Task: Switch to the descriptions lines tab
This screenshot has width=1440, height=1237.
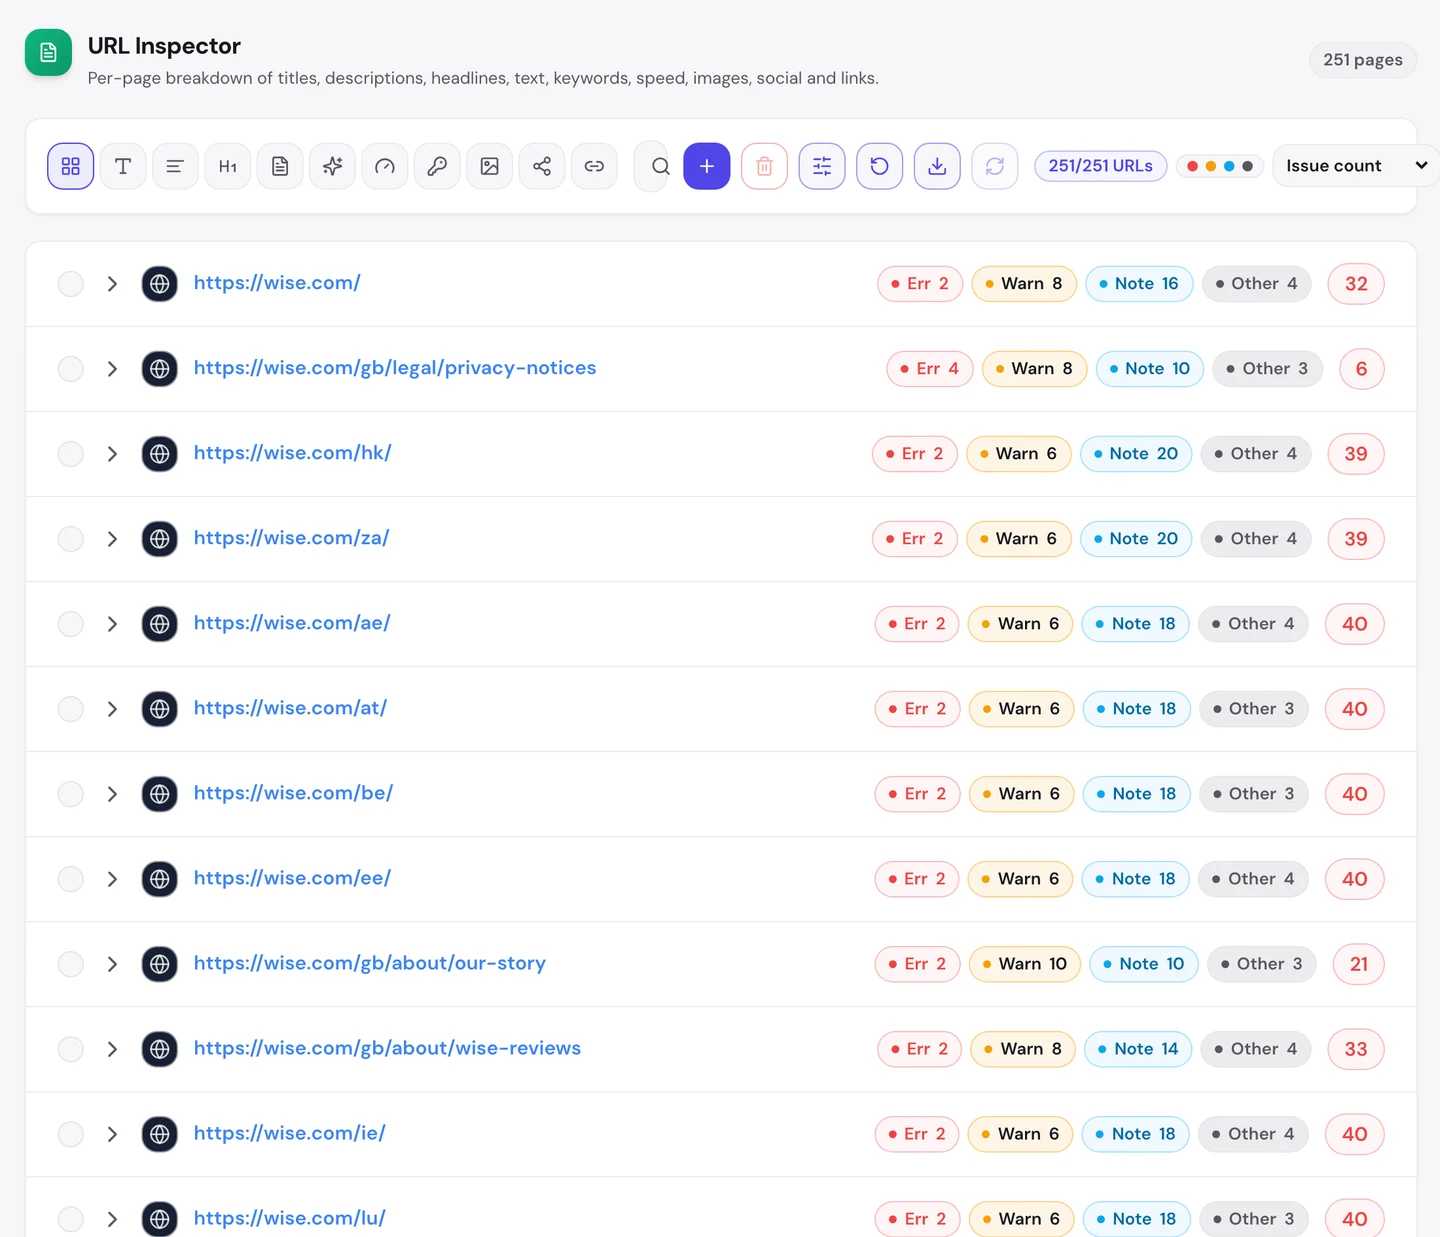Action: (x=175, y=166)
